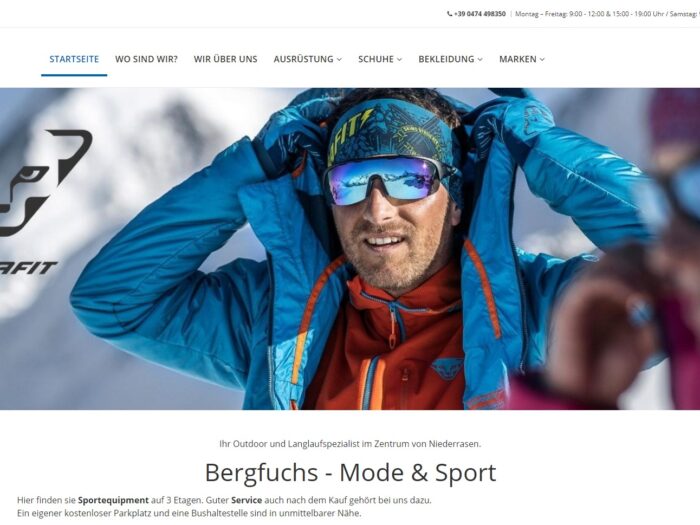Expand the Marken dropdown chevron

(x=542, y=59)
